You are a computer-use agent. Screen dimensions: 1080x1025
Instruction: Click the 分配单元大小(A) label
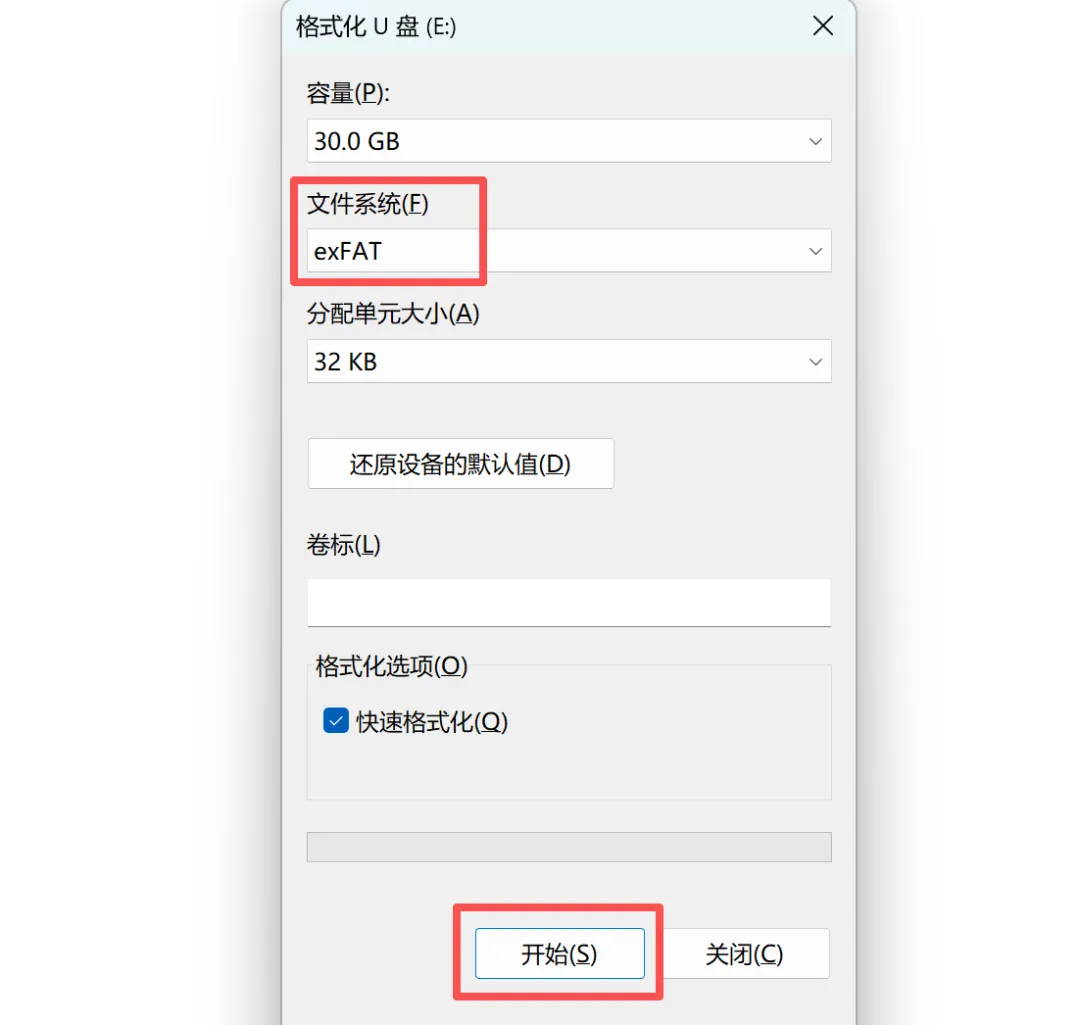(393, 314)
